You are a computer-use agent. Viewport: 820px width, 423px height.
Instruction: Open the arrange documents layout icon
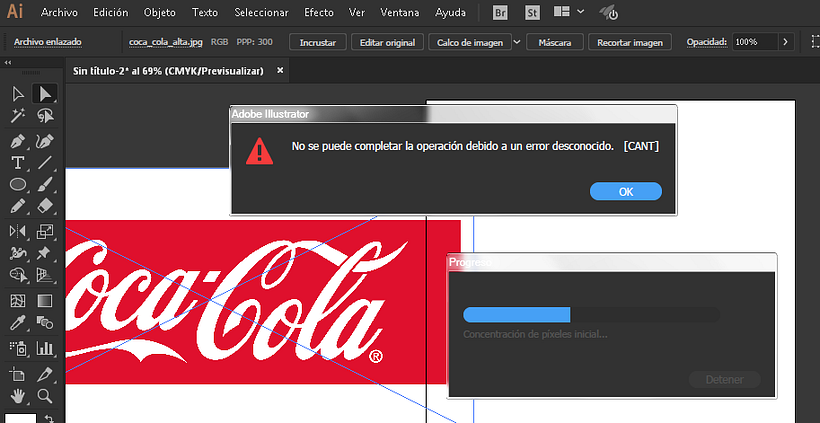point(562,12)
